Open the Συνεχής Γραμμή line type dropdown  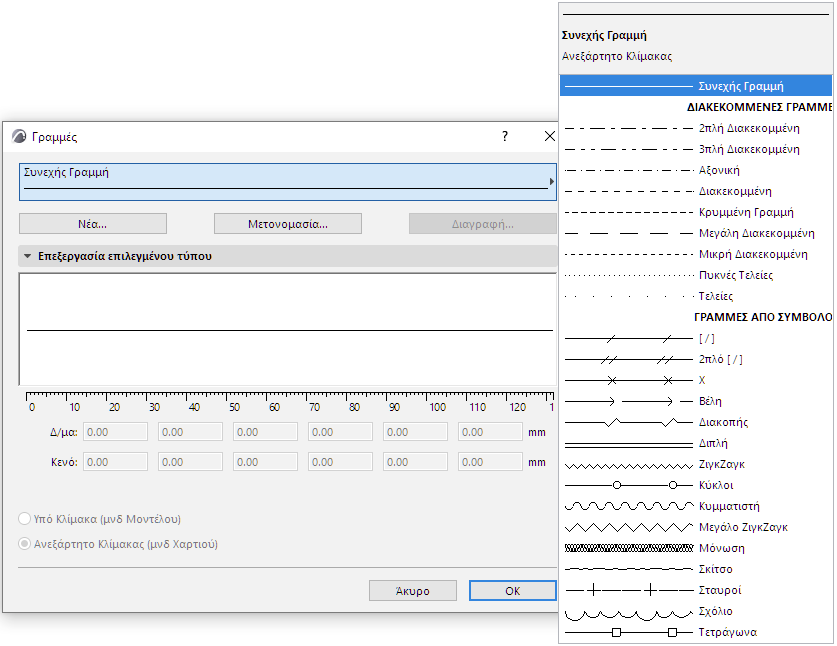[x=288, y=182]
